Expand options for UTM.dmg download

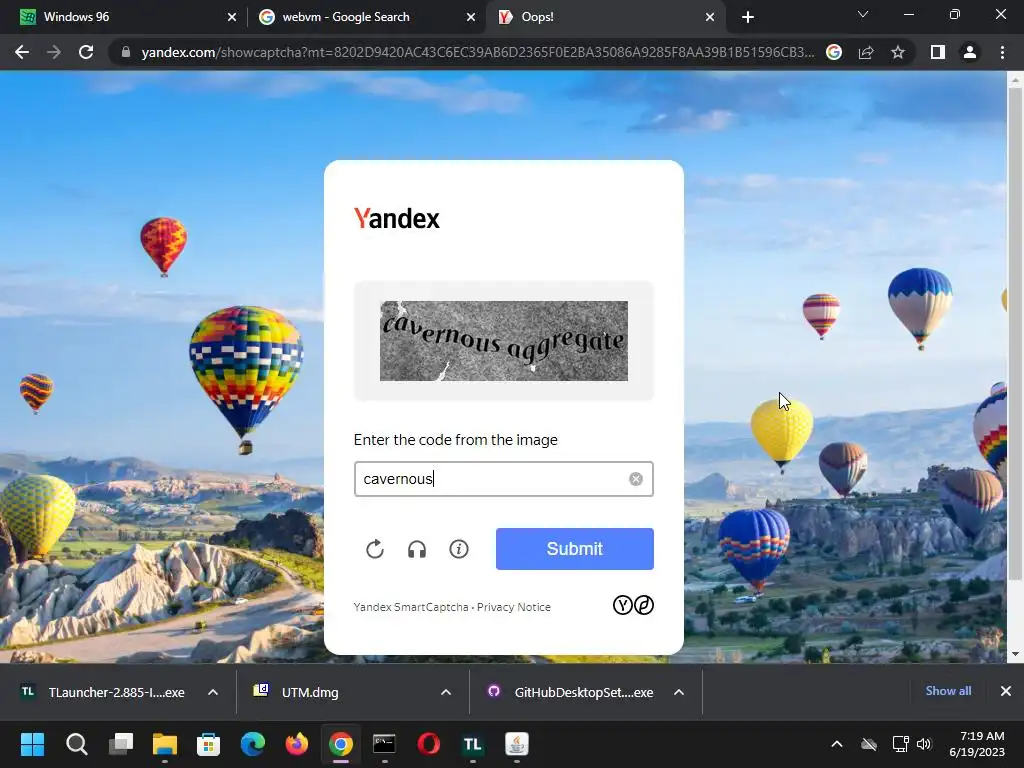pyautogui.click(x=446, y=692)
